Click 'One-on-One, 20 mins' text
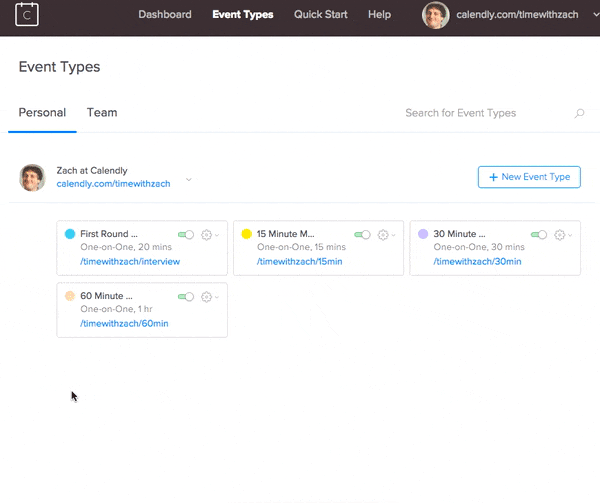 [126, 247]
